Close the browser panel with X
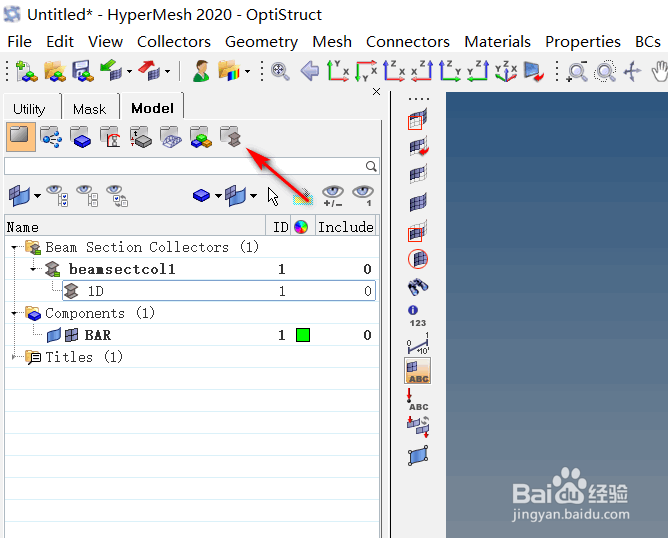 pos(376,92)
